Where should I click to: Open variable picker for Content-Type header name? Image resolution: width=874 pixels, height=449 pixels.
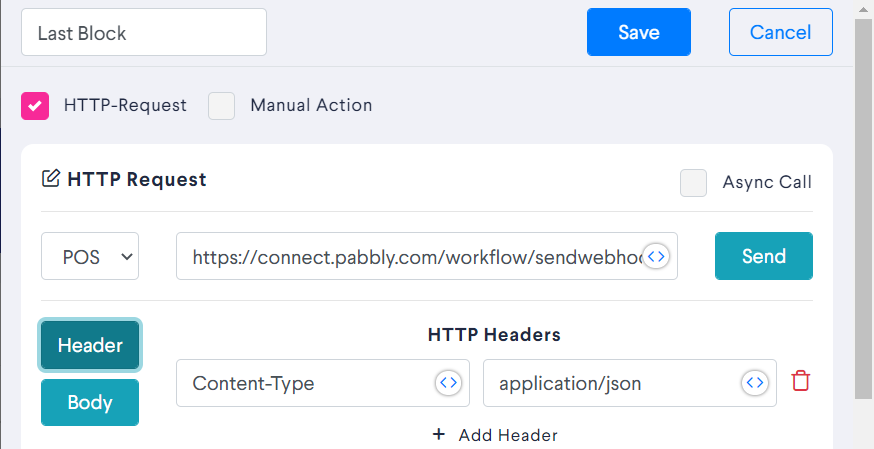(449, 383)
